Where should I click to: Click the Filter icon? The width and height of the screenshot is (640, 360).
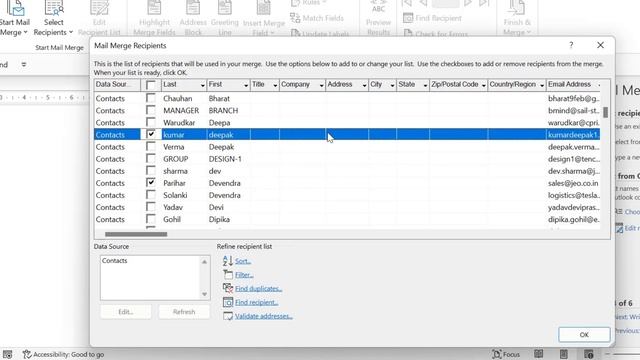(228, 275)
